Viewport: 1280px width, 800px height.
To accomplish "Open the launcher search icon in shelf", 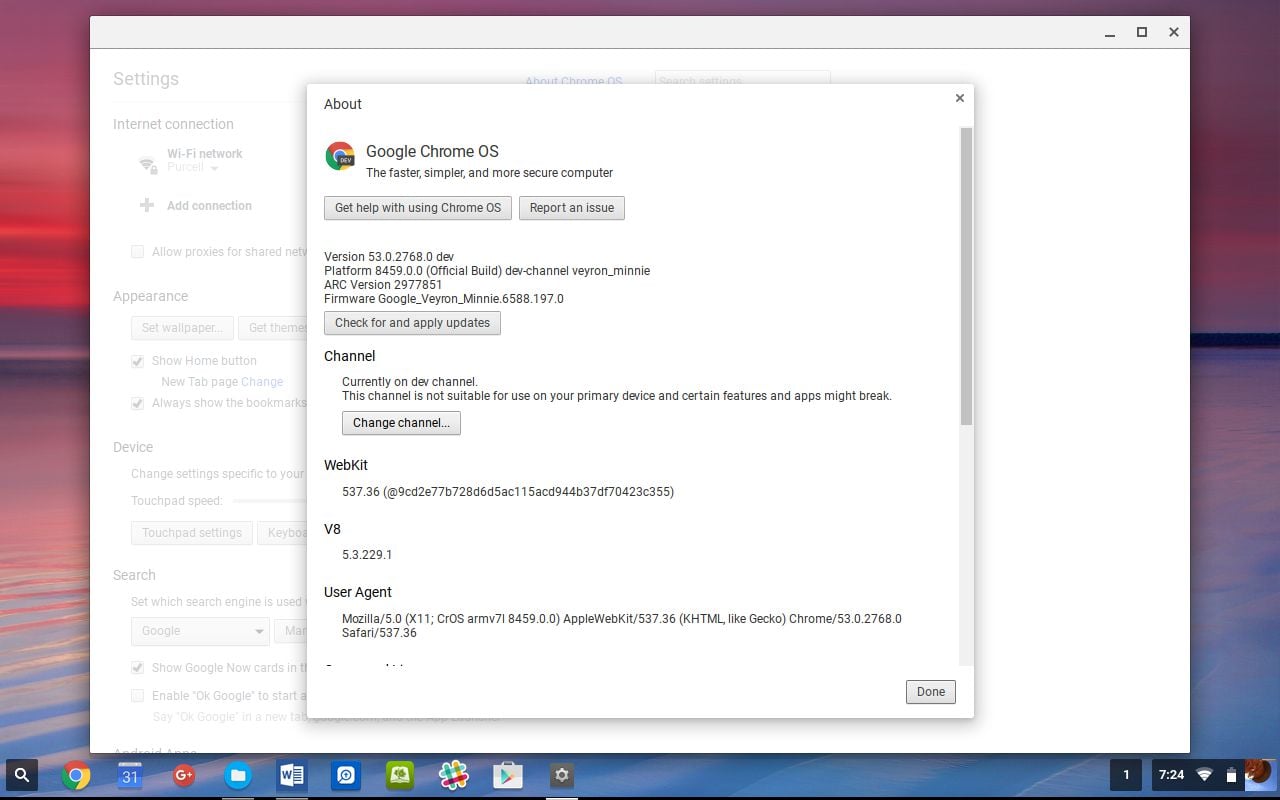I will [x=22, y=775].
